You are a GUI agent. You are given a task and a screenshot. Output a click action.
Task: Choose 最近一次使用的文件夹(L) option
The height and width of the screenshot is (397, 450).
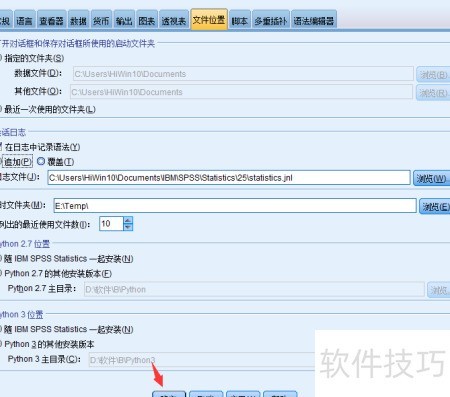(x=48, y=109)
